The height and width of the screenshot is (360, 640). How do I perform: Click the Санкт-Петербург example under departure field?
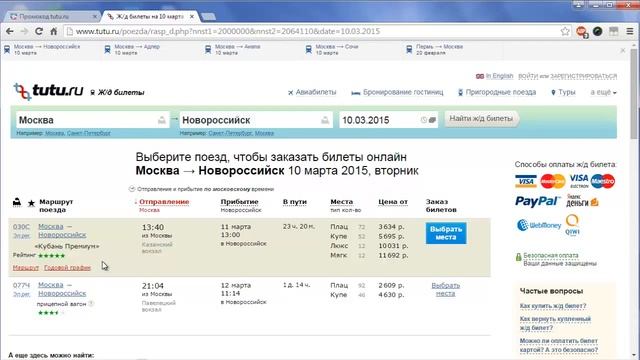tap(89, 133)
